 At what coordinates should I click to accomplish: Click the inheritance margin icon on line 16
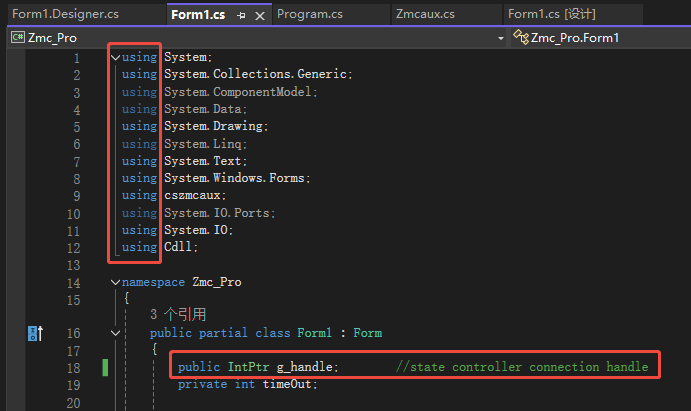pos(34,333)
